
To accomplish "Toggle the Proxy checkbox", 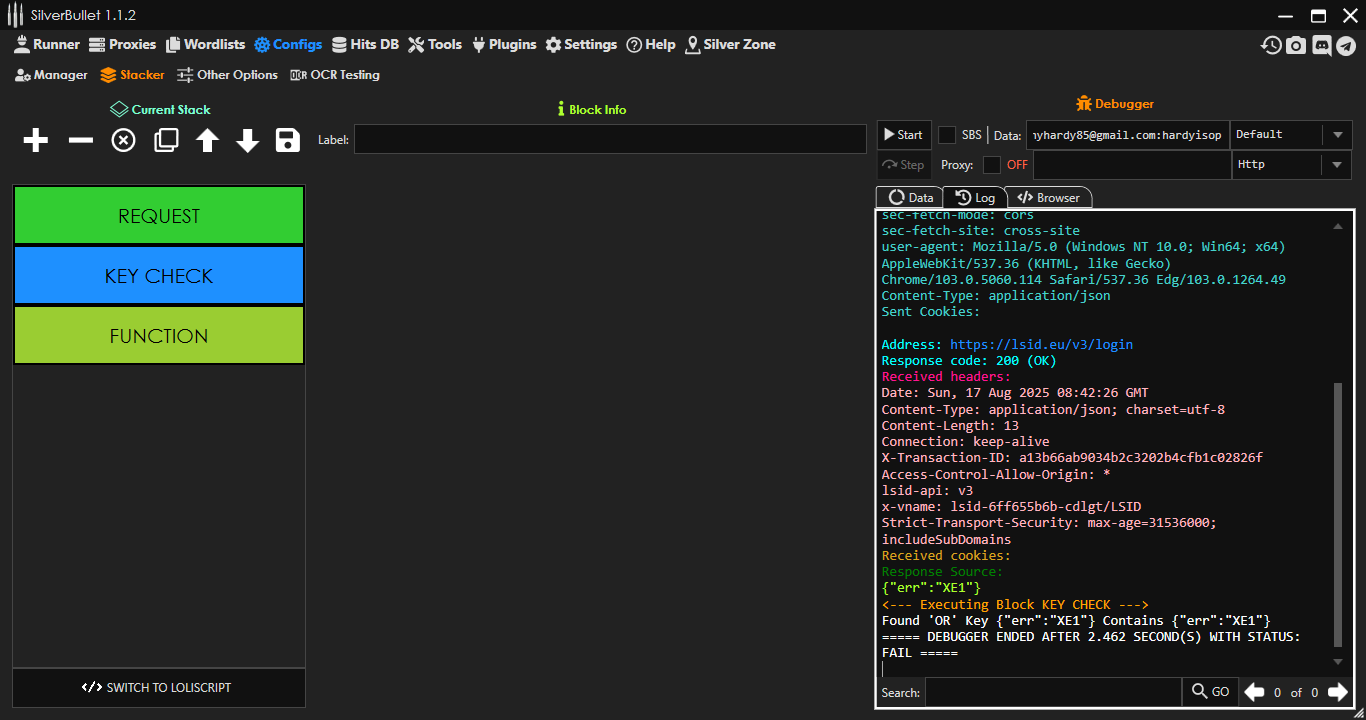I will (991, 165).
